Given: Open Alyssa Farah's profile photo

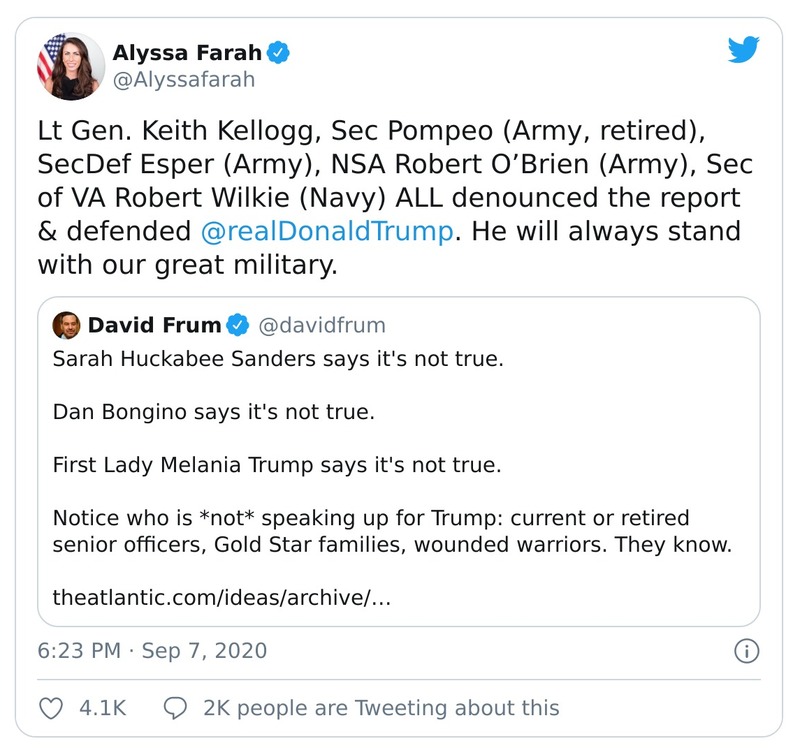Looking at the screenshot, I should [70, 66].
